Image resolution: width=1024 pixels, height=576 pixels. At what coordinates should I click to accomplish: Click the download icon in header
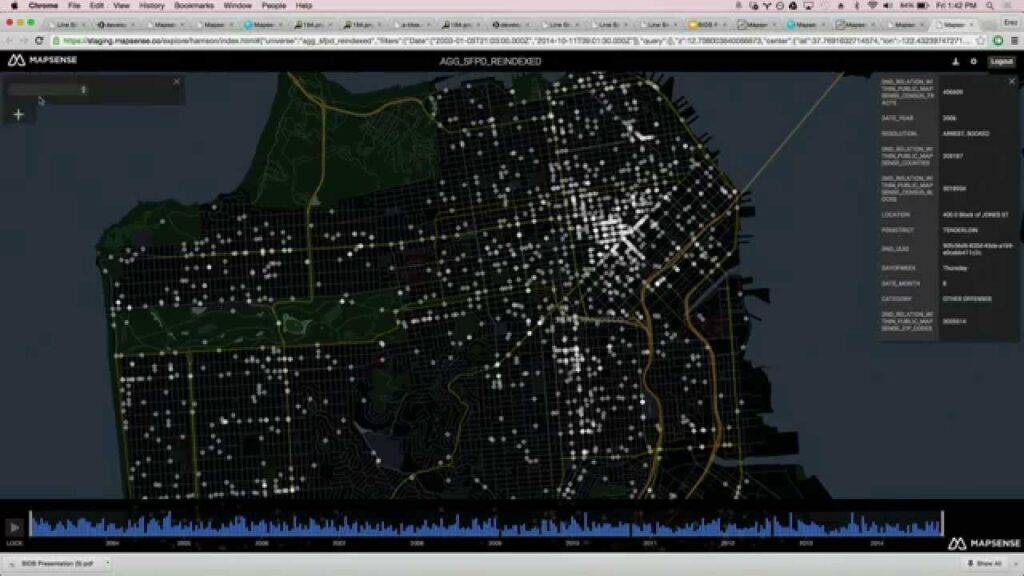(x=954, y=62)
